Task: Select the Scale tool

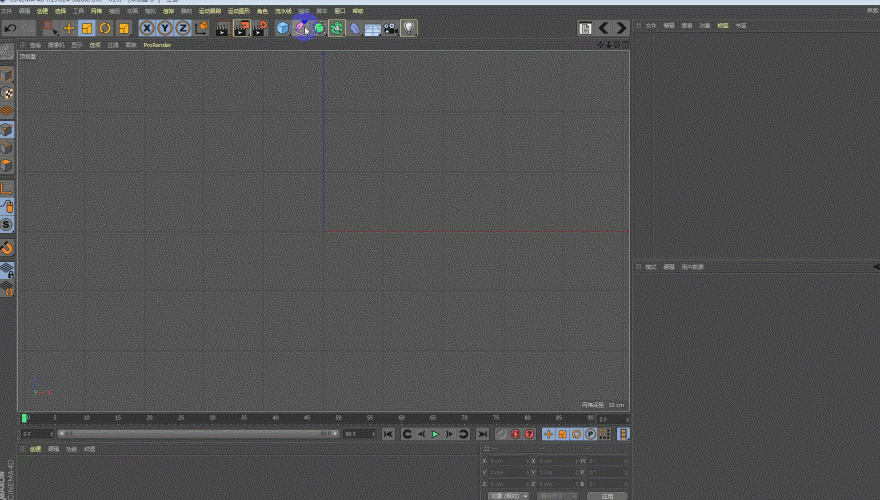Action: (87, 28)
